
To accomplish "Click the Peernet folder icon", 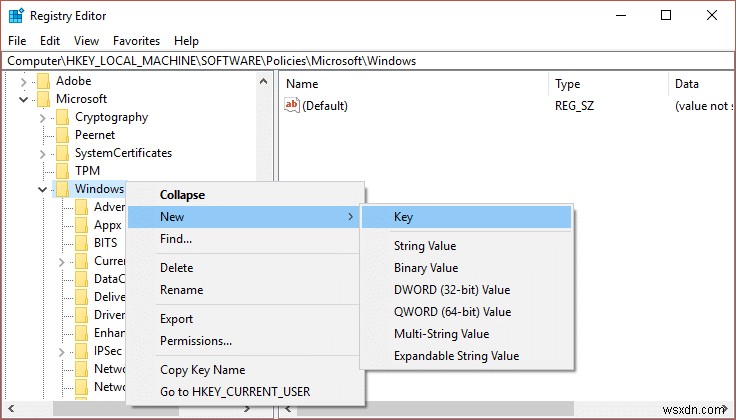I will pos(62,135).
